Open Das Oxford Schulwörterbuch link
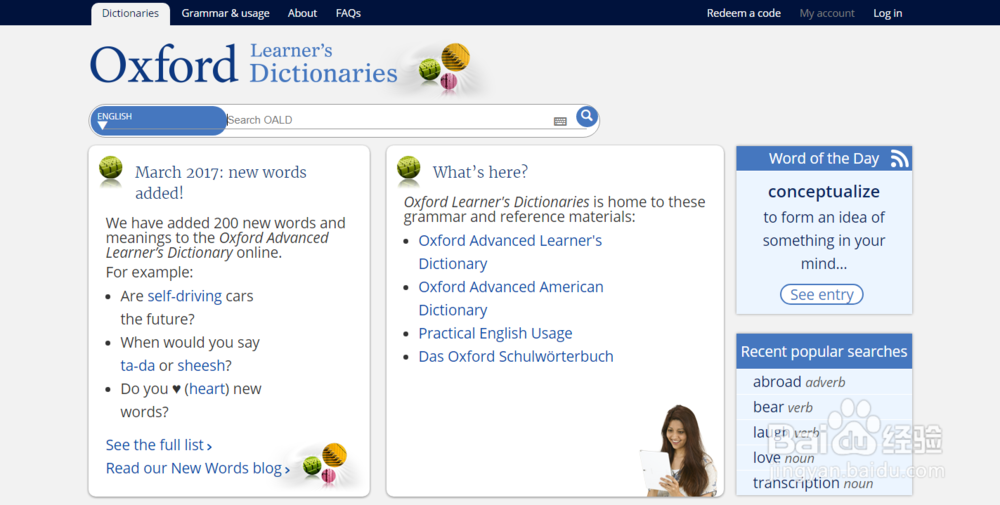Image resolution: width=1000 pixels, height=505 pixels. pyautogui.click(x=516, y=356)
